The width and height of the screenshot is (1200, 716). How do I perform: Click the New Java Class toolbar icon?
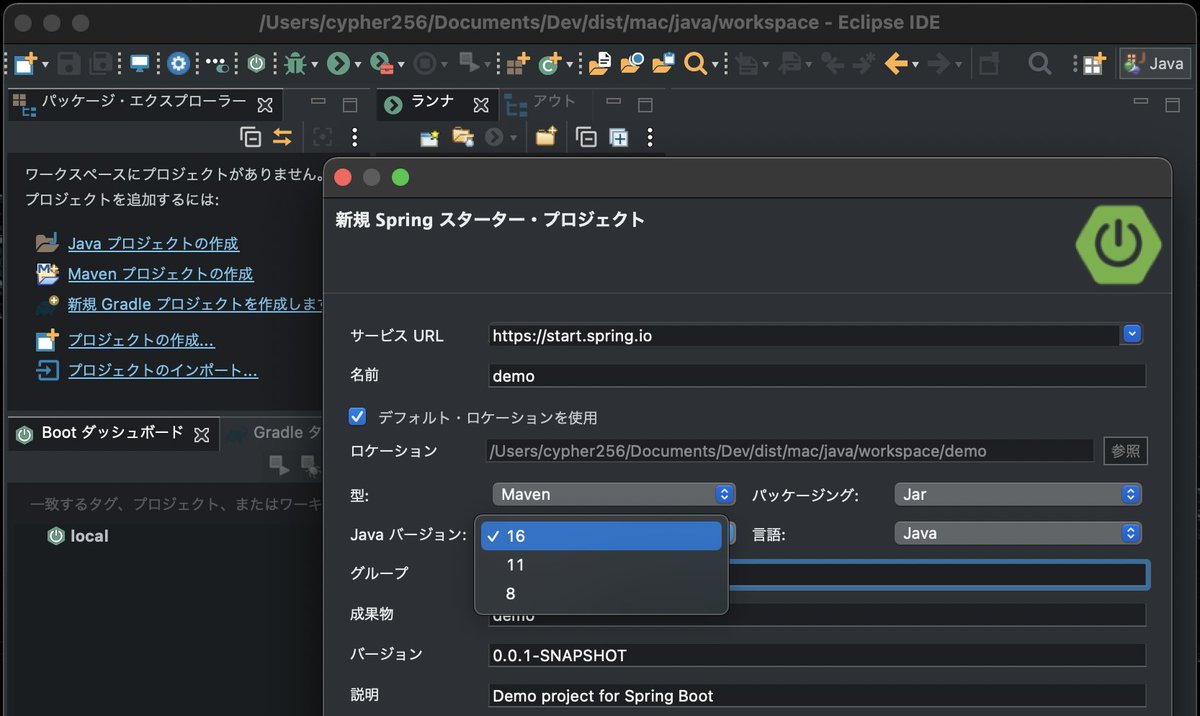(550, 64)
